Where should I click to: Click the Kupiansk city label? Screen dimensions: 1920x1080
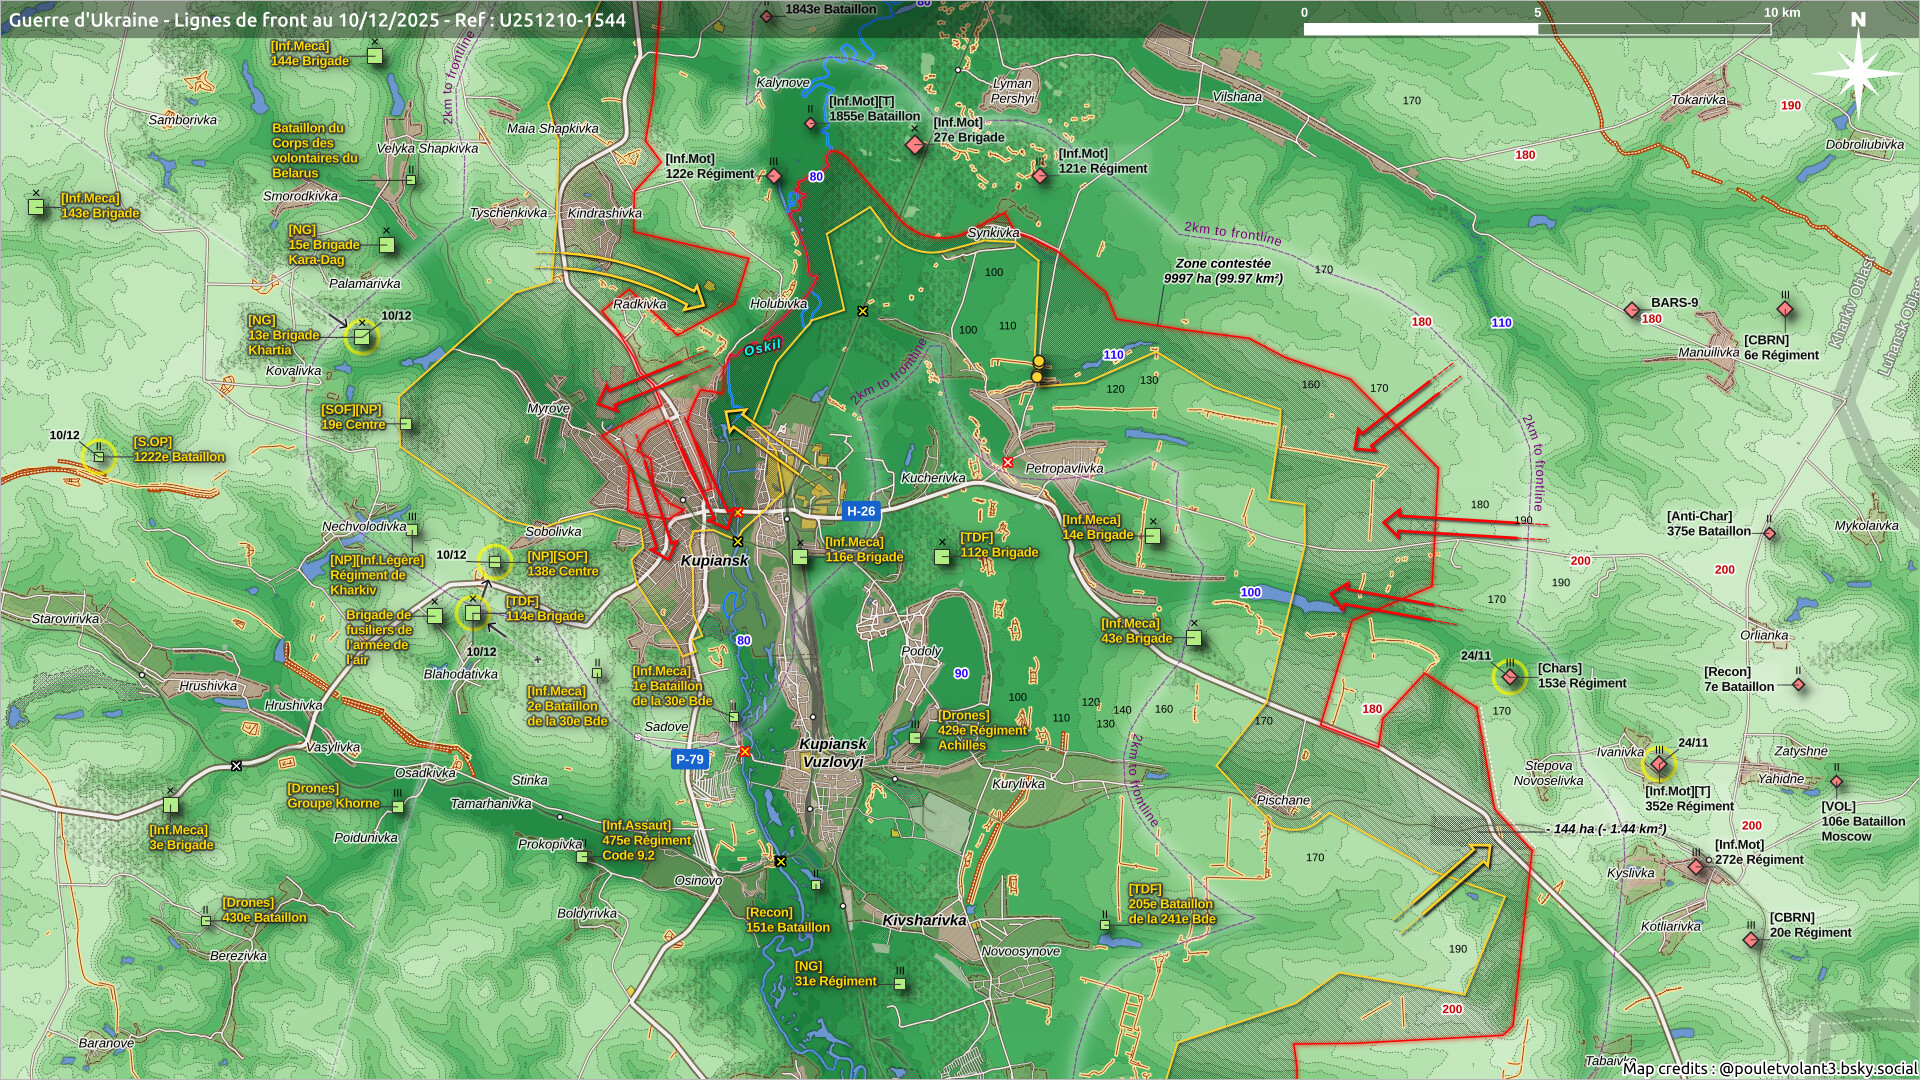[x=714, y=561]
